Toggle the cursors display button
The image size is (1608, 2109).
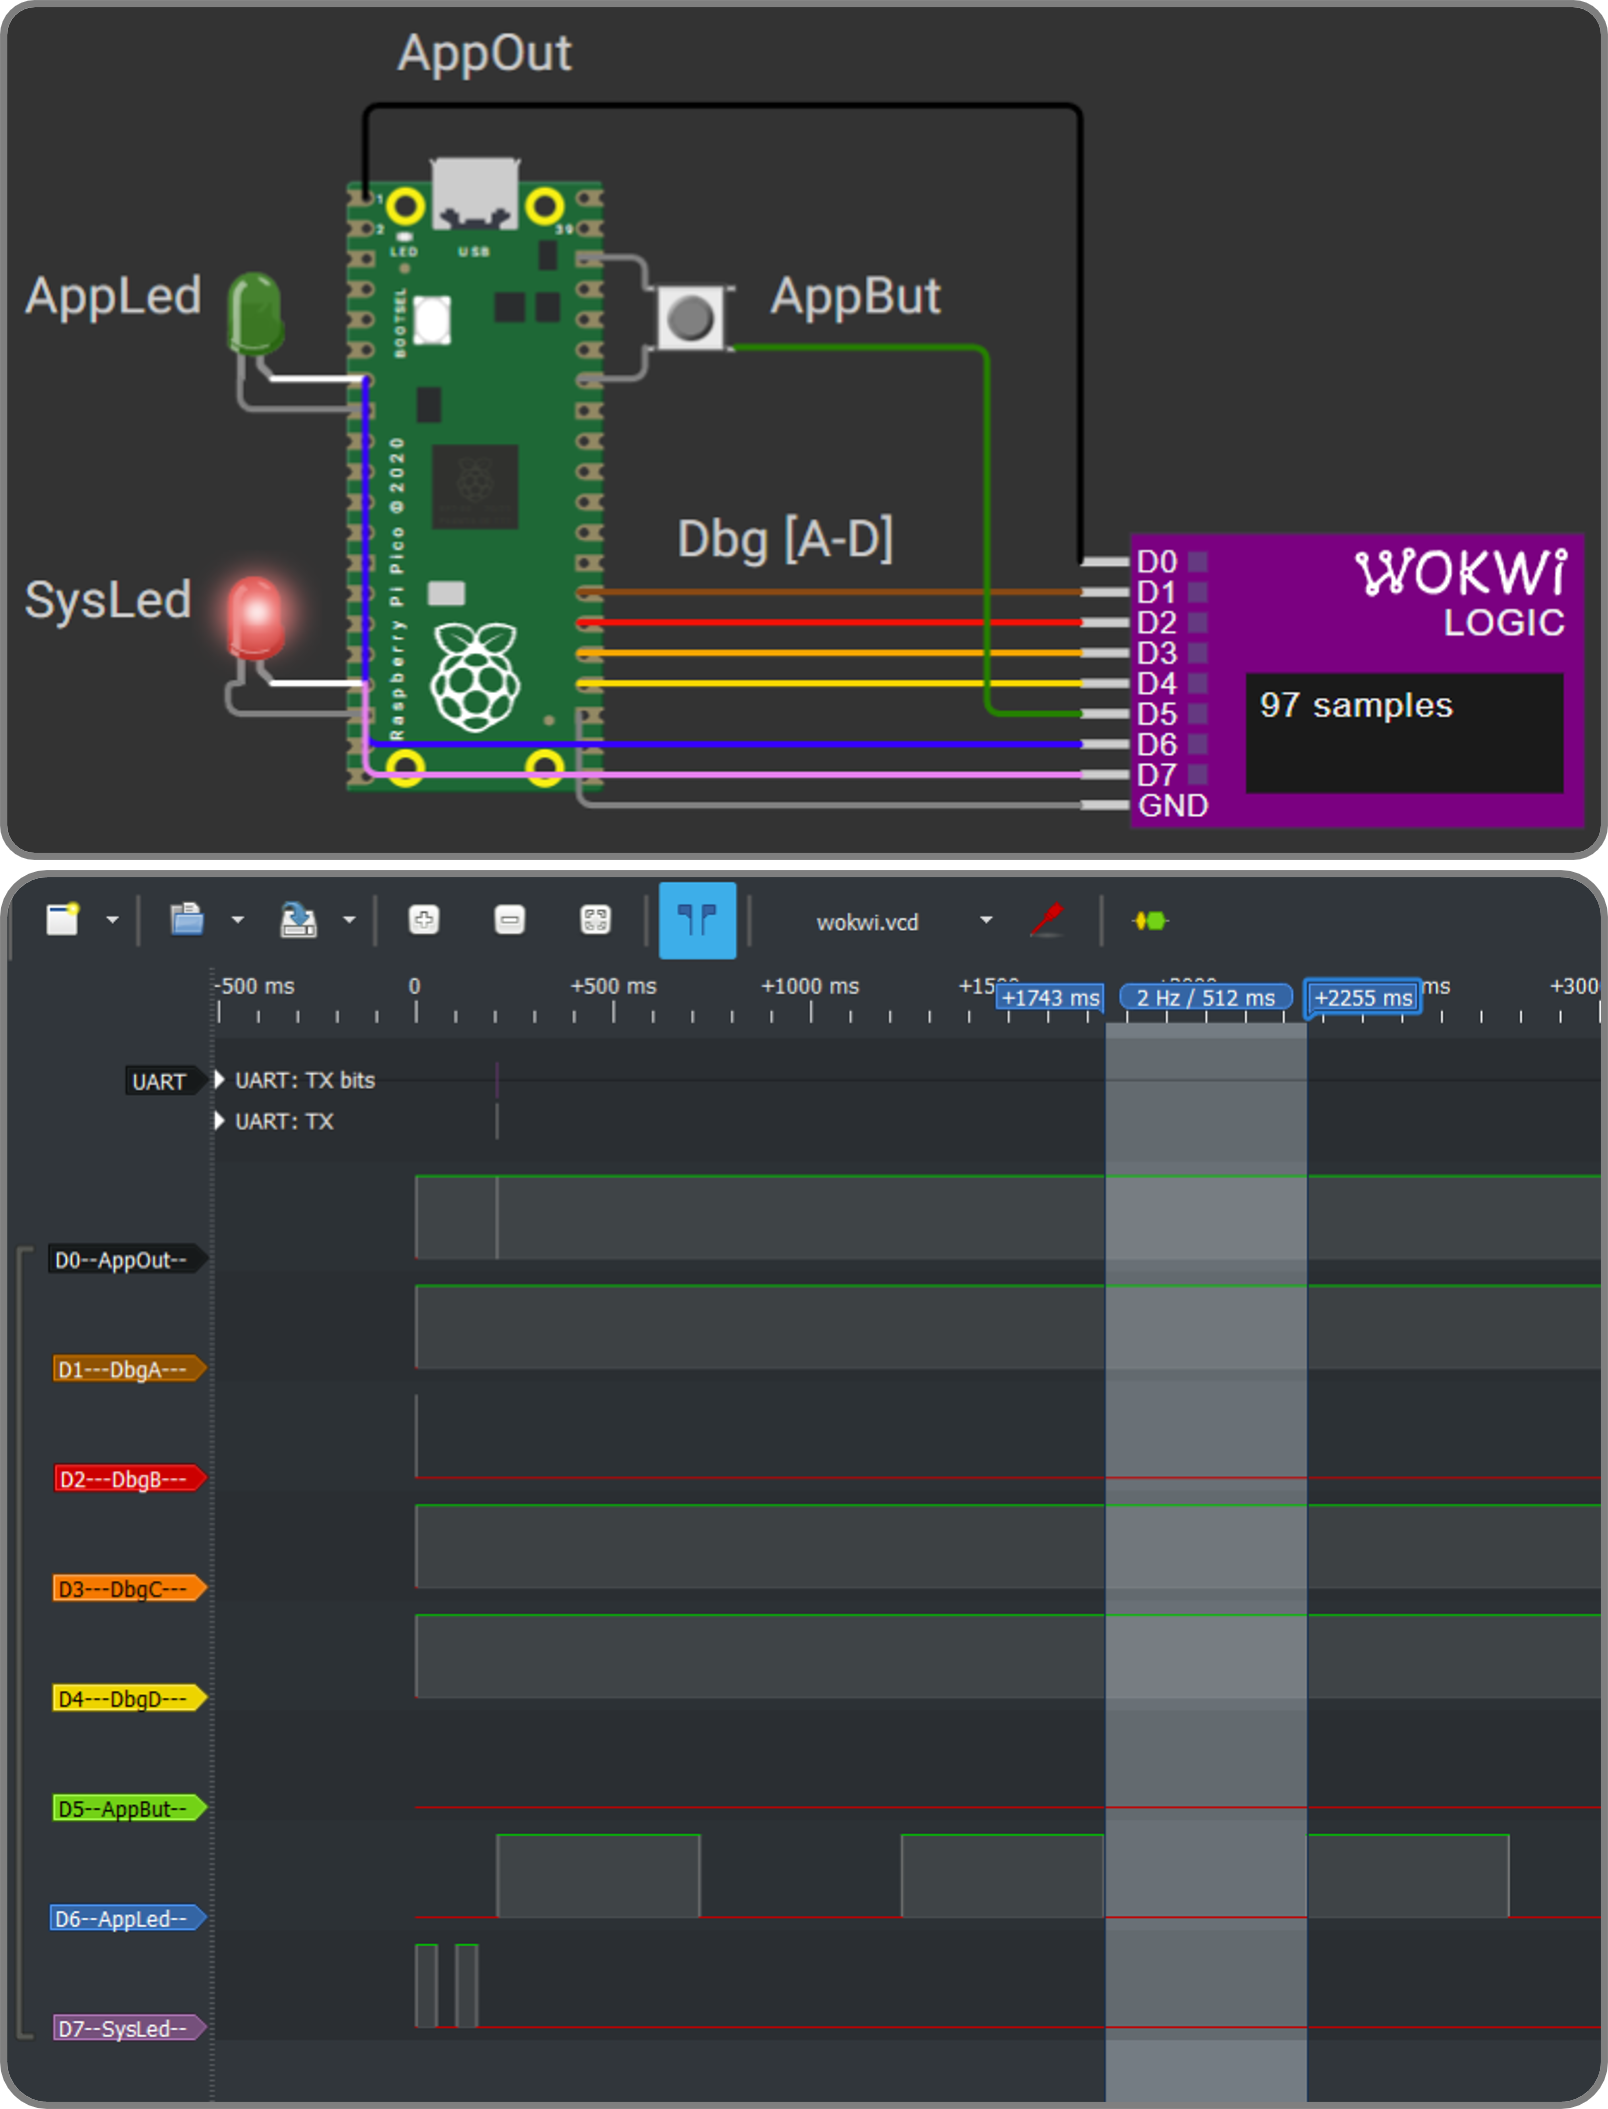[x=697, y=919]
